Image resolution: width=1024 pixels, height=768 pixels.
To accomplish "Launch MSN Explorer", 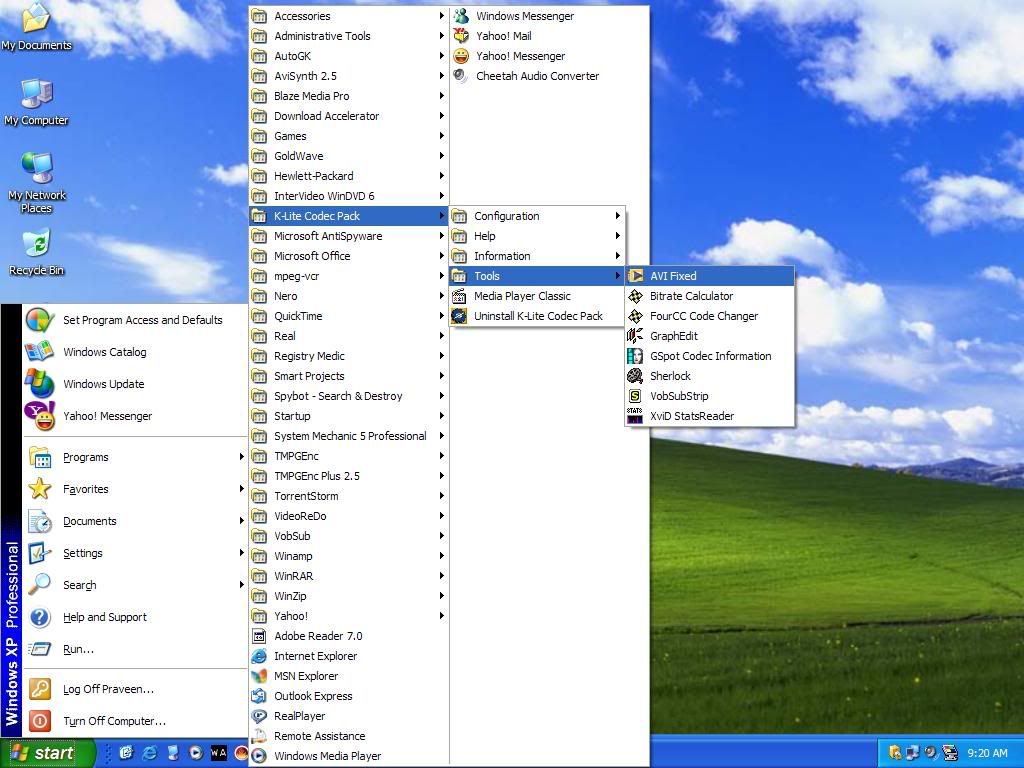I will pos(349,676).
